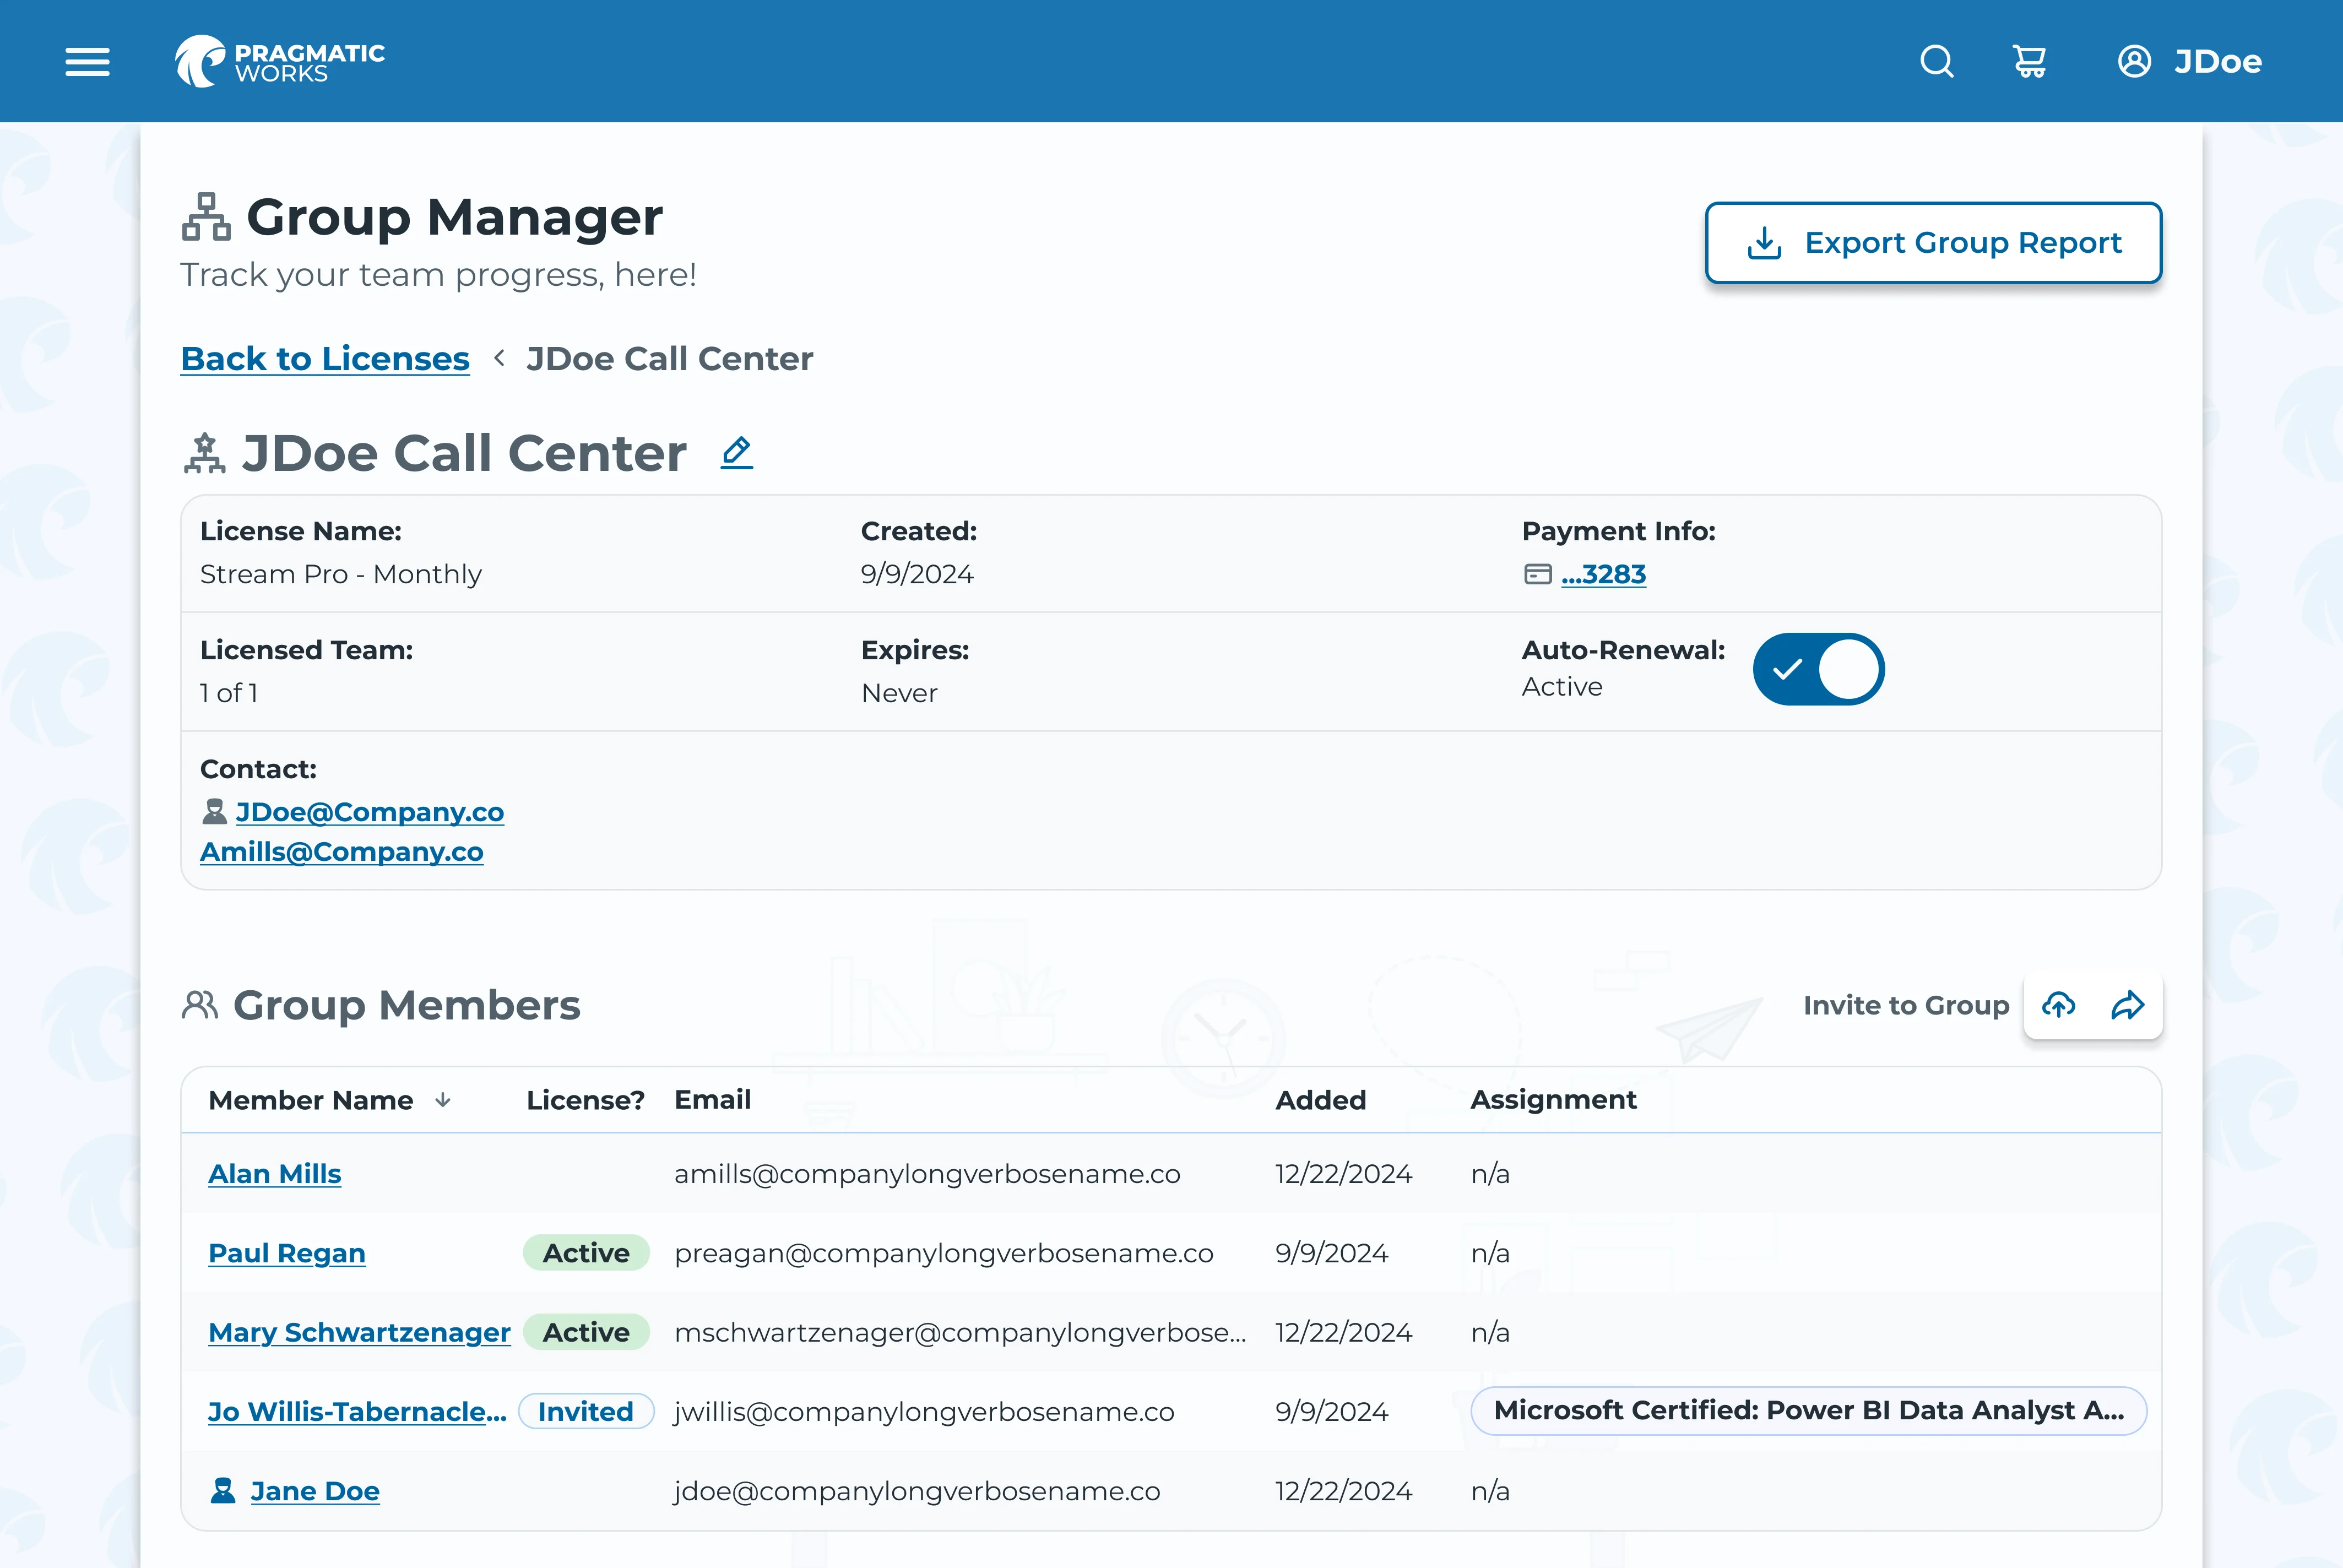The width and height of the screenshot is (2343, 1568).
Task: Click the Invite to Group label
Action: tap(1906, 1005)
